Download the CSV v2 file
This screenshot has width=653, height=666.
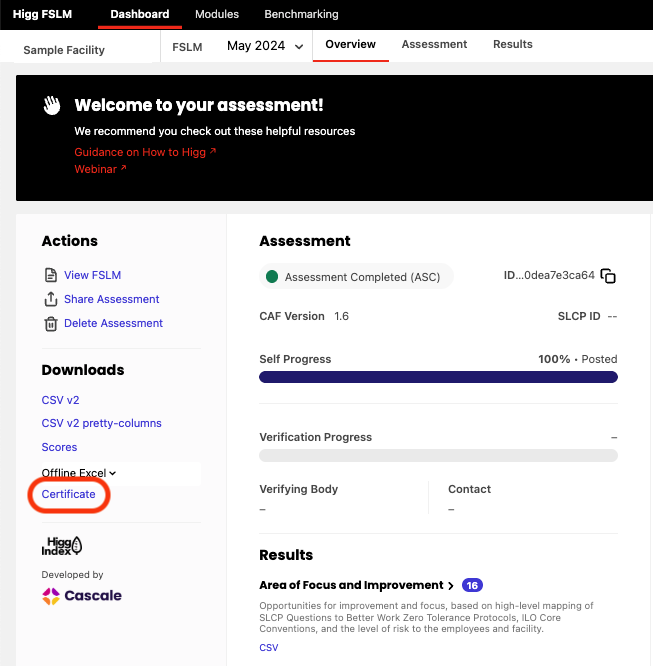pos(60,400)
